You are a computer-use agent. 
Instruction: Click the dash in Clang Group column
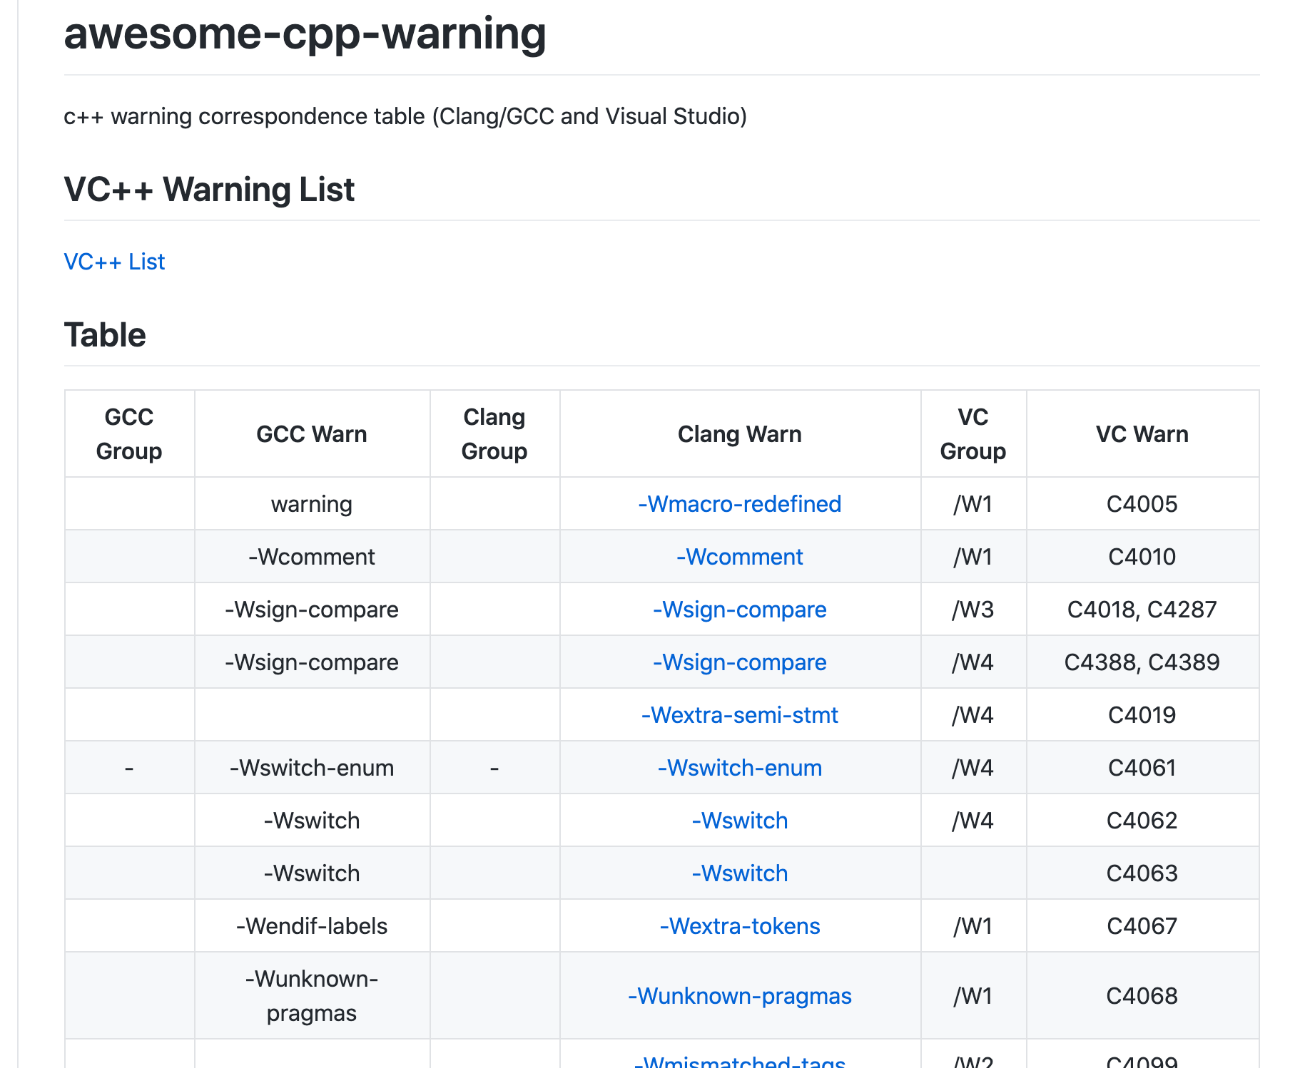pos(494,768)
